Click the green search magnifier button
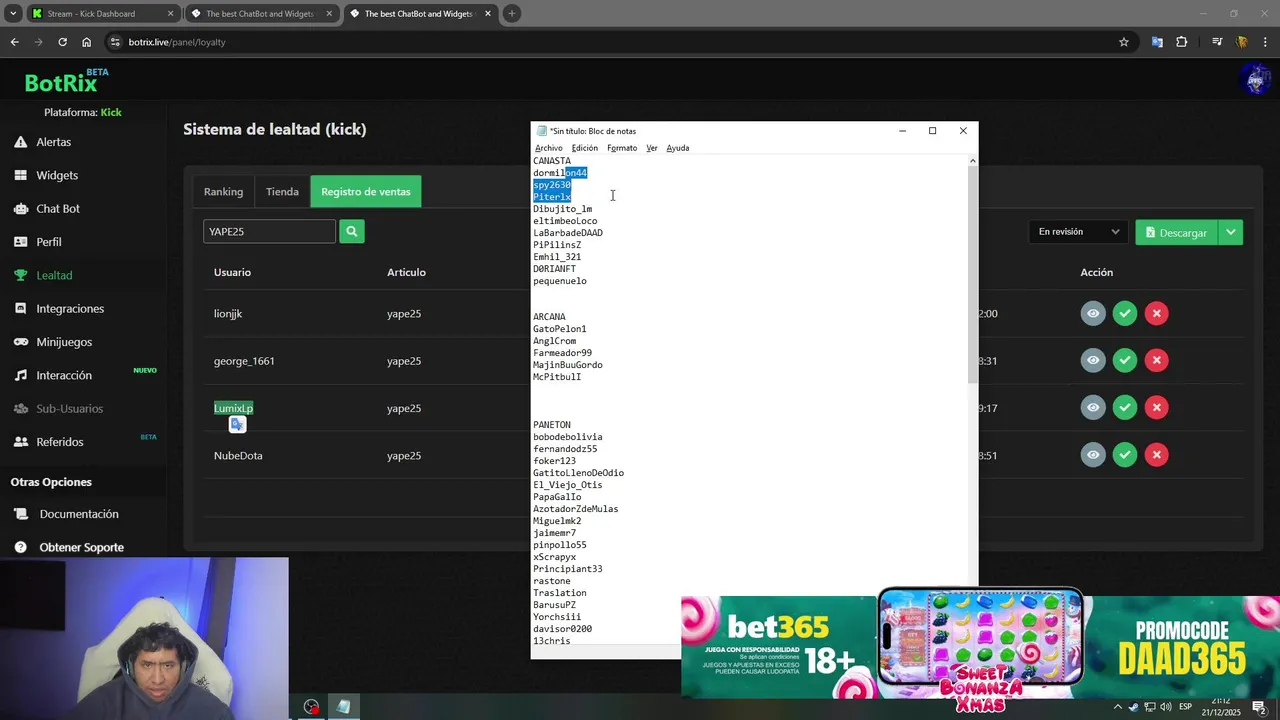 [351, 231]
